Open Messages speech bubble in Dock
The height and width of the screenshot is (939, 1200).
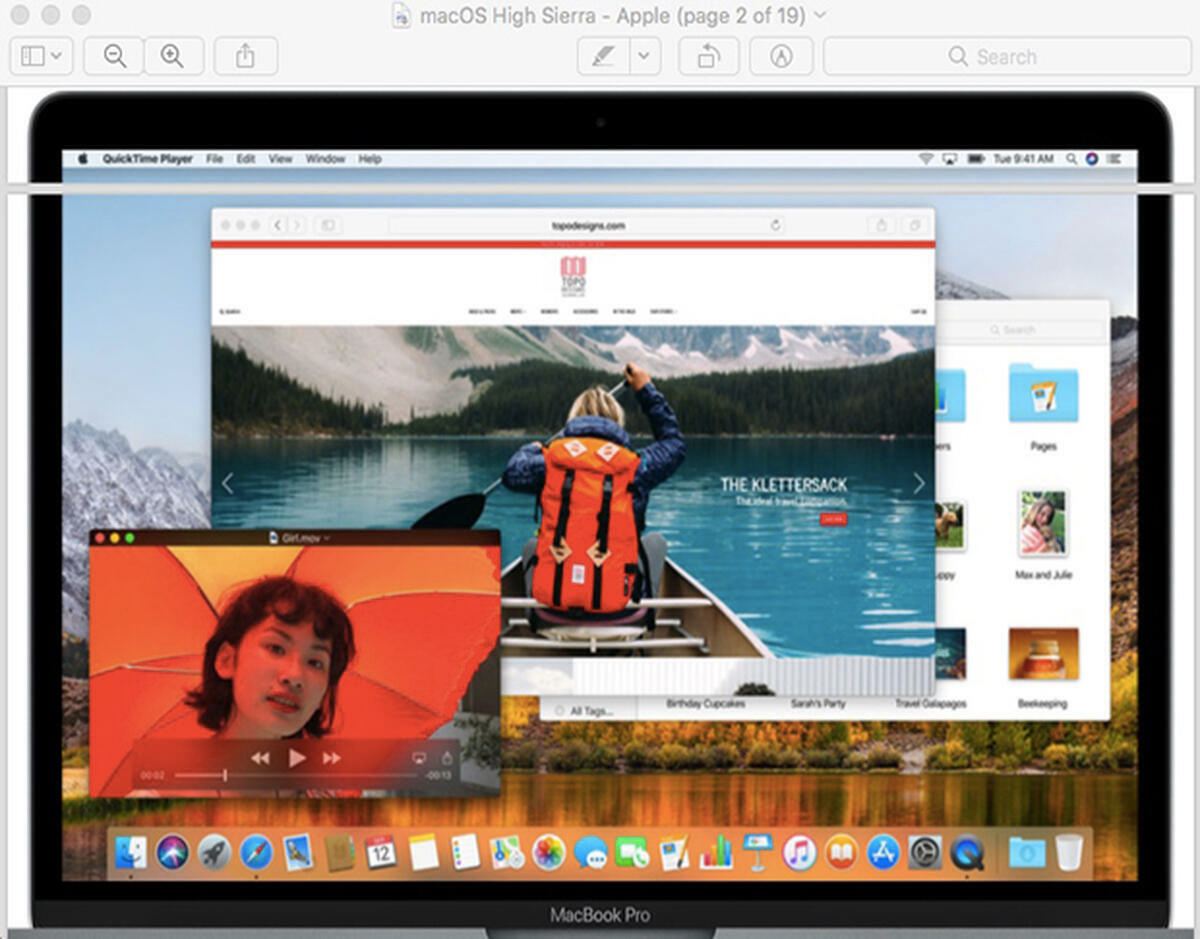(x=590, y=852)
